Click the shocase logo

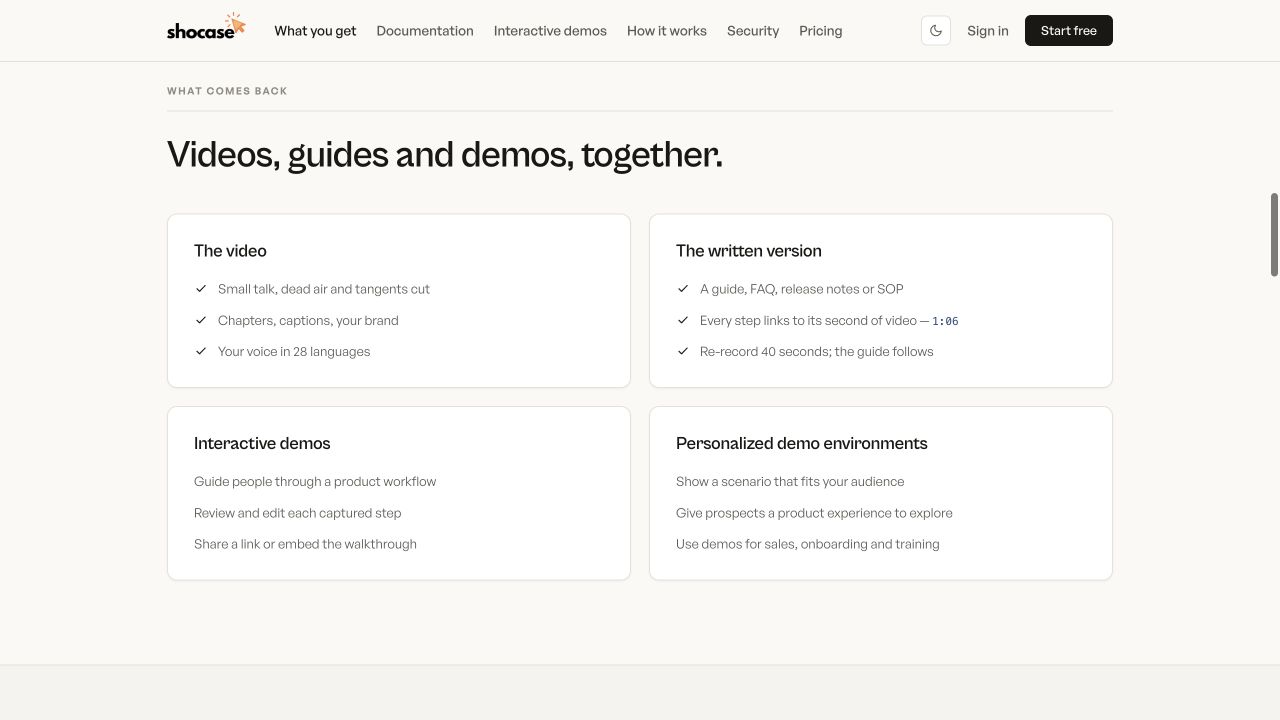pos(206,27)
